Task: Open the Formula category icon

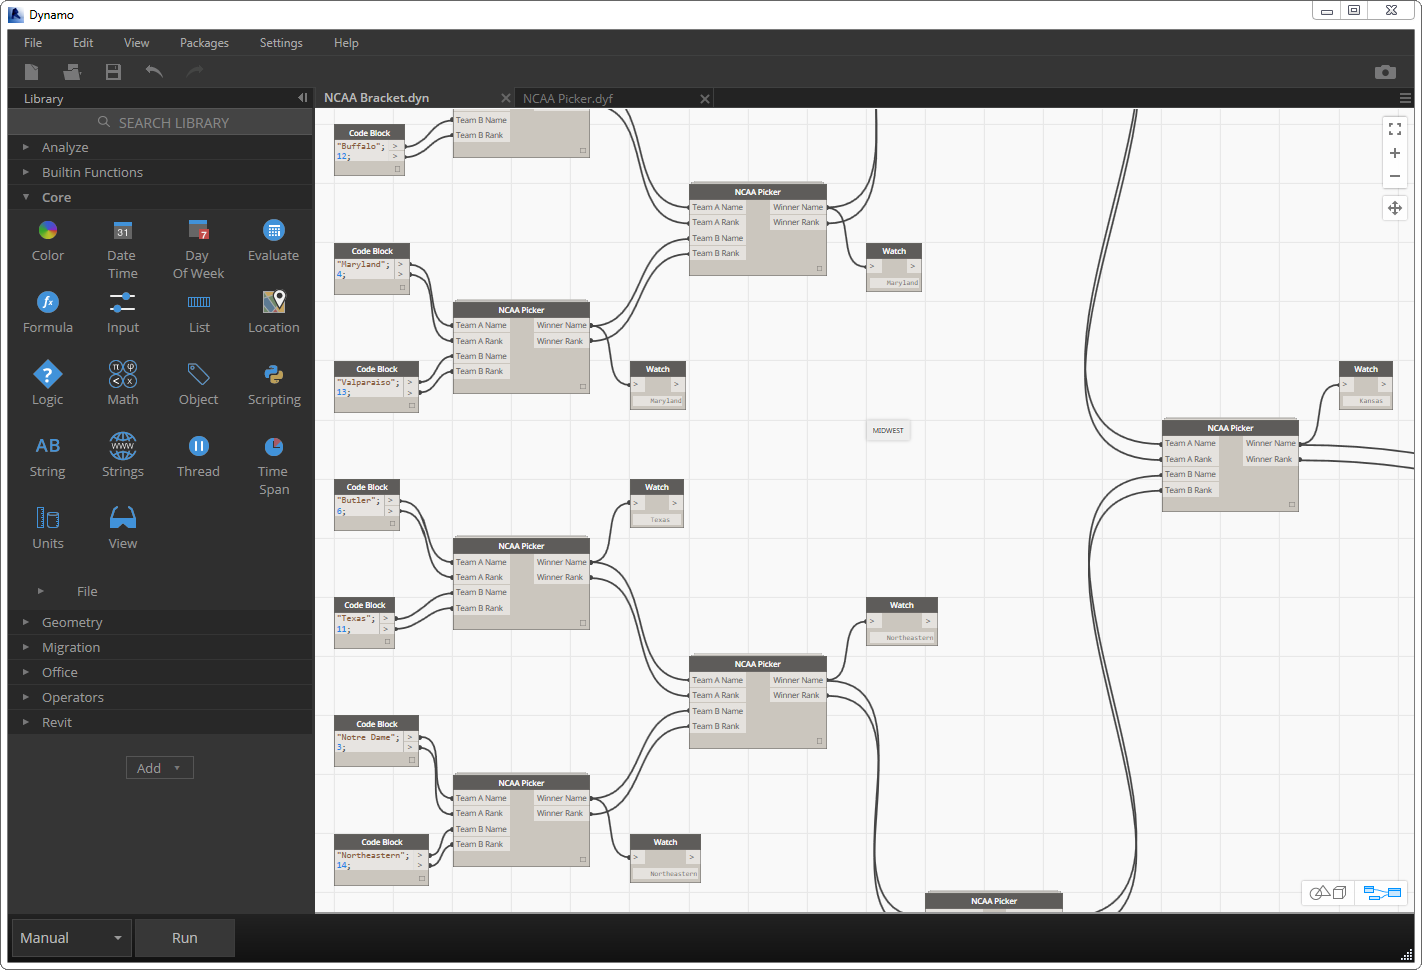Action: coord(48,302)
